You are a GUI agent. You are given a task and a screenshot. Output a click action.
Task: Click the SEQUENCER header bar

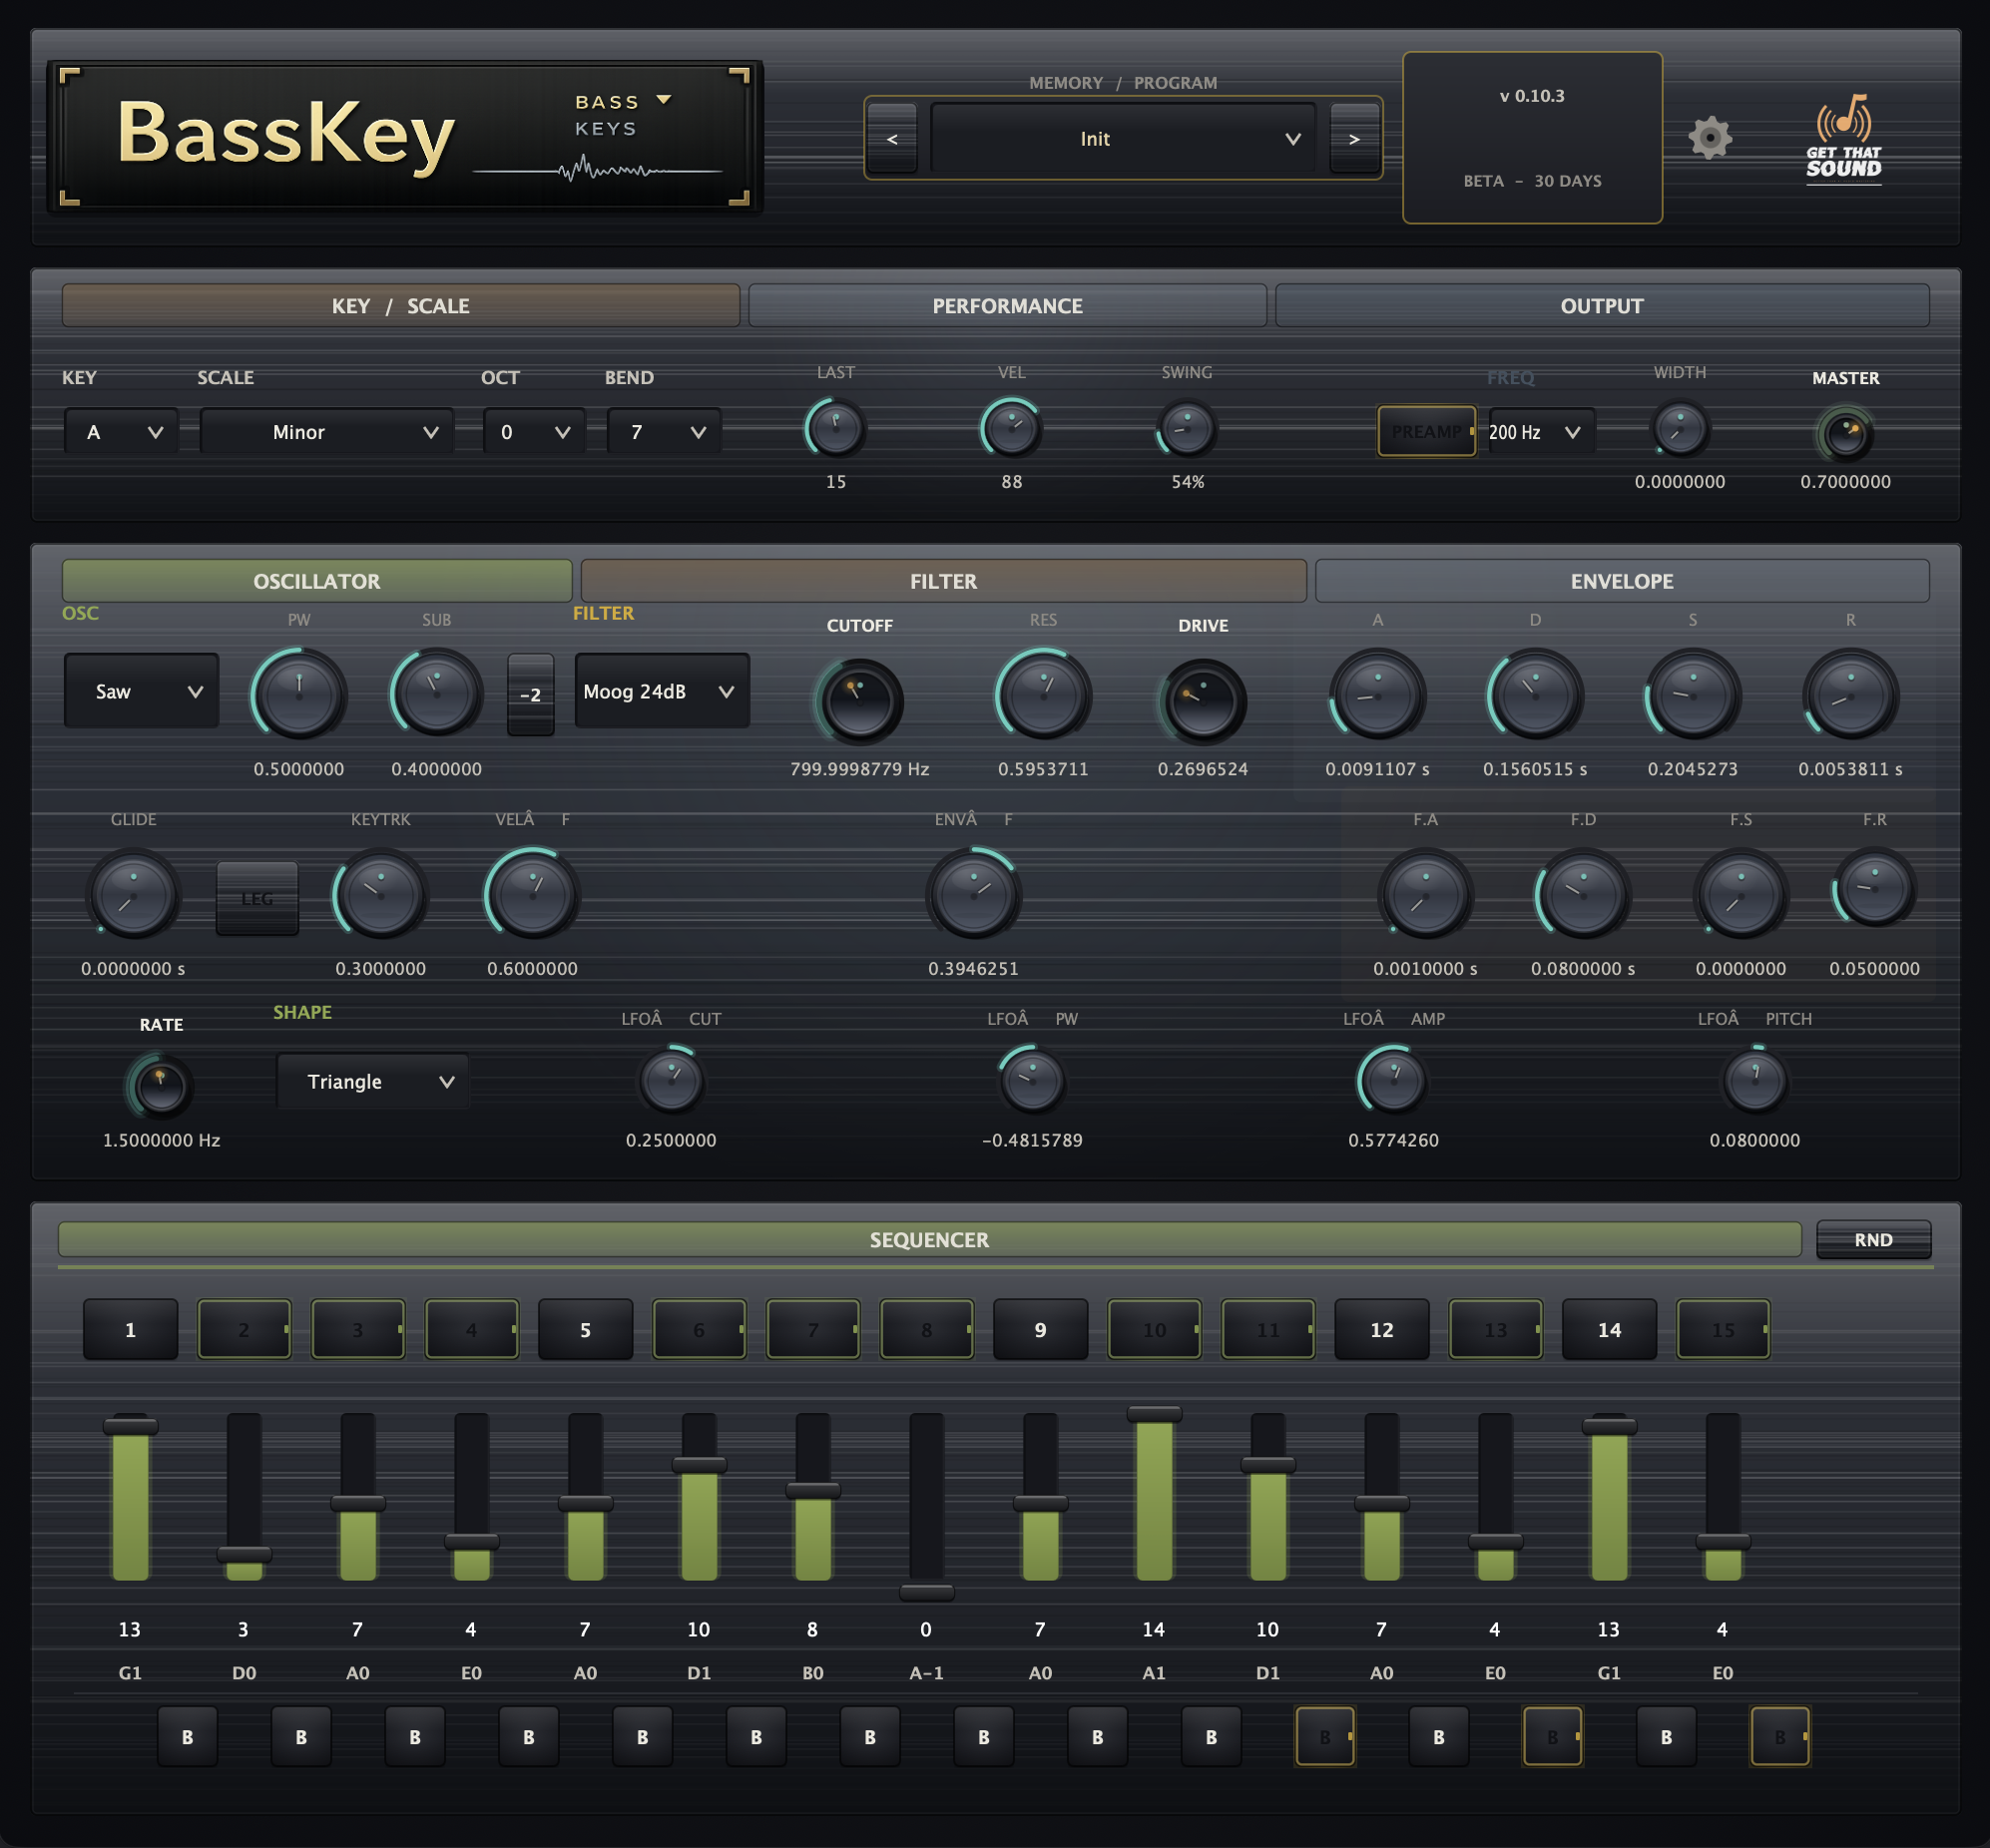(929, 1239)
